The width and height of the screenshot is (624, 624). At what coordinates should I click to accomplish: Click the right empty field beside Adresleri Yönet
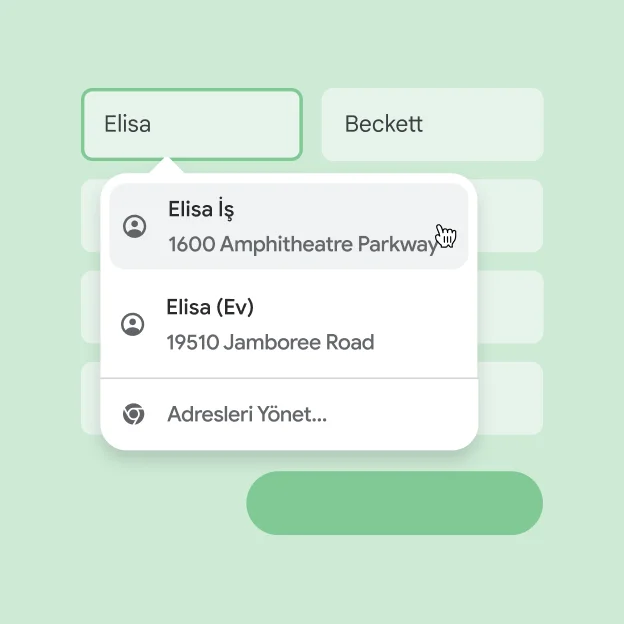point(512,398)
